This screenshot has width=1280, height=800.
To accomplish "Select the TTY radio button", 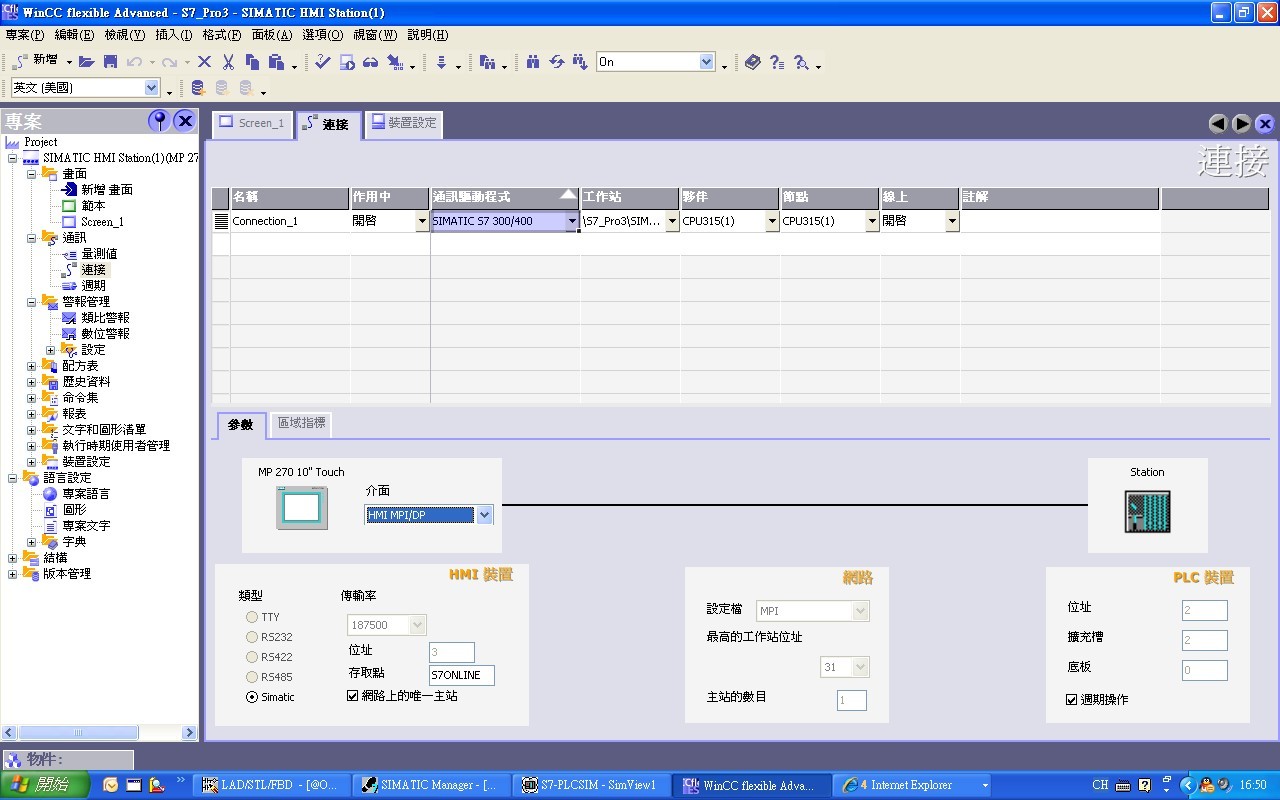I will 252,617.
